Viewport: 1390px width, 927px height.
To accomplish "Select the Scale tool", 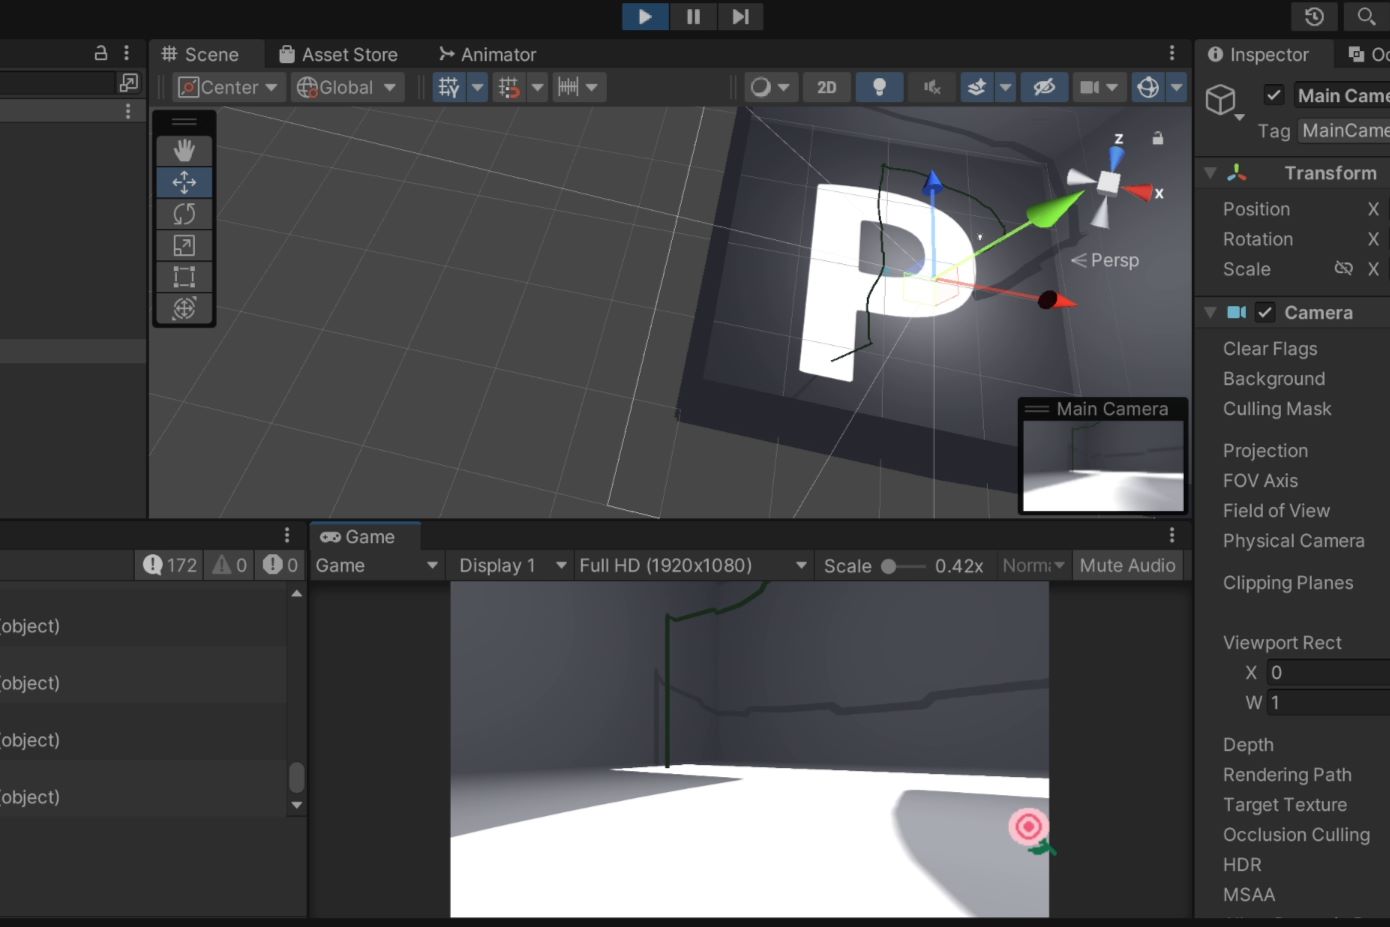I will (x=184, y=245).
